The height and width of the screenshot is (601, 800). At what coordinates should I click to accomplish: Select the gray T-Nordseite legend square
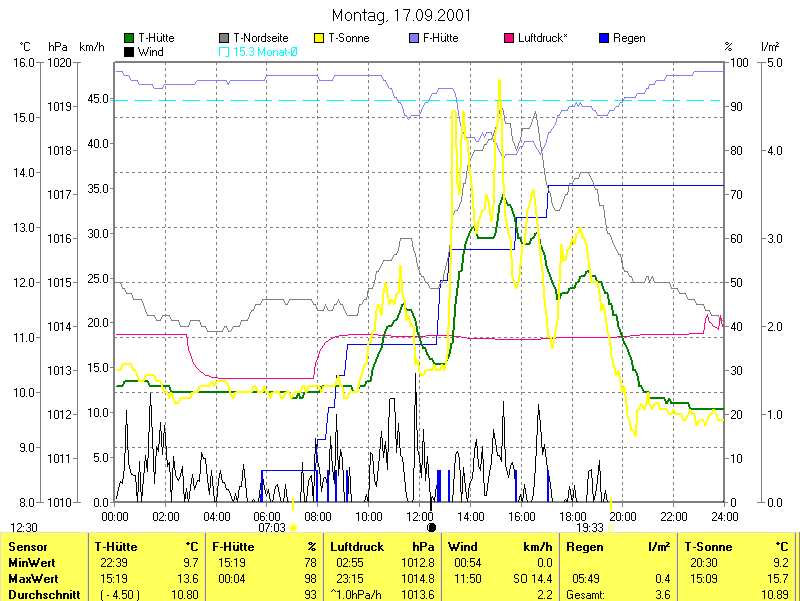point(224,38)
